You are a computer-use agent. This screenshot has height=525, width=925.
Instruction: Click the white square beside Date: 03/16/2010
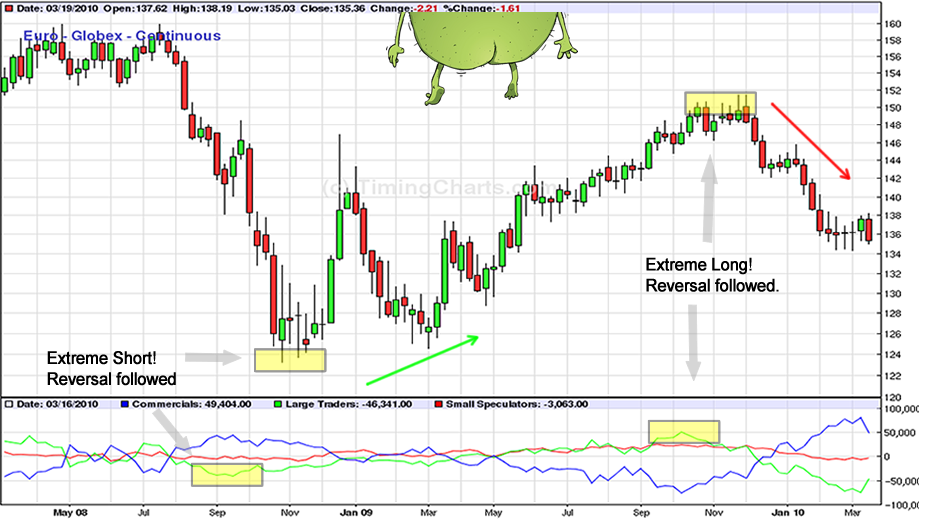(x=9, y=404)
